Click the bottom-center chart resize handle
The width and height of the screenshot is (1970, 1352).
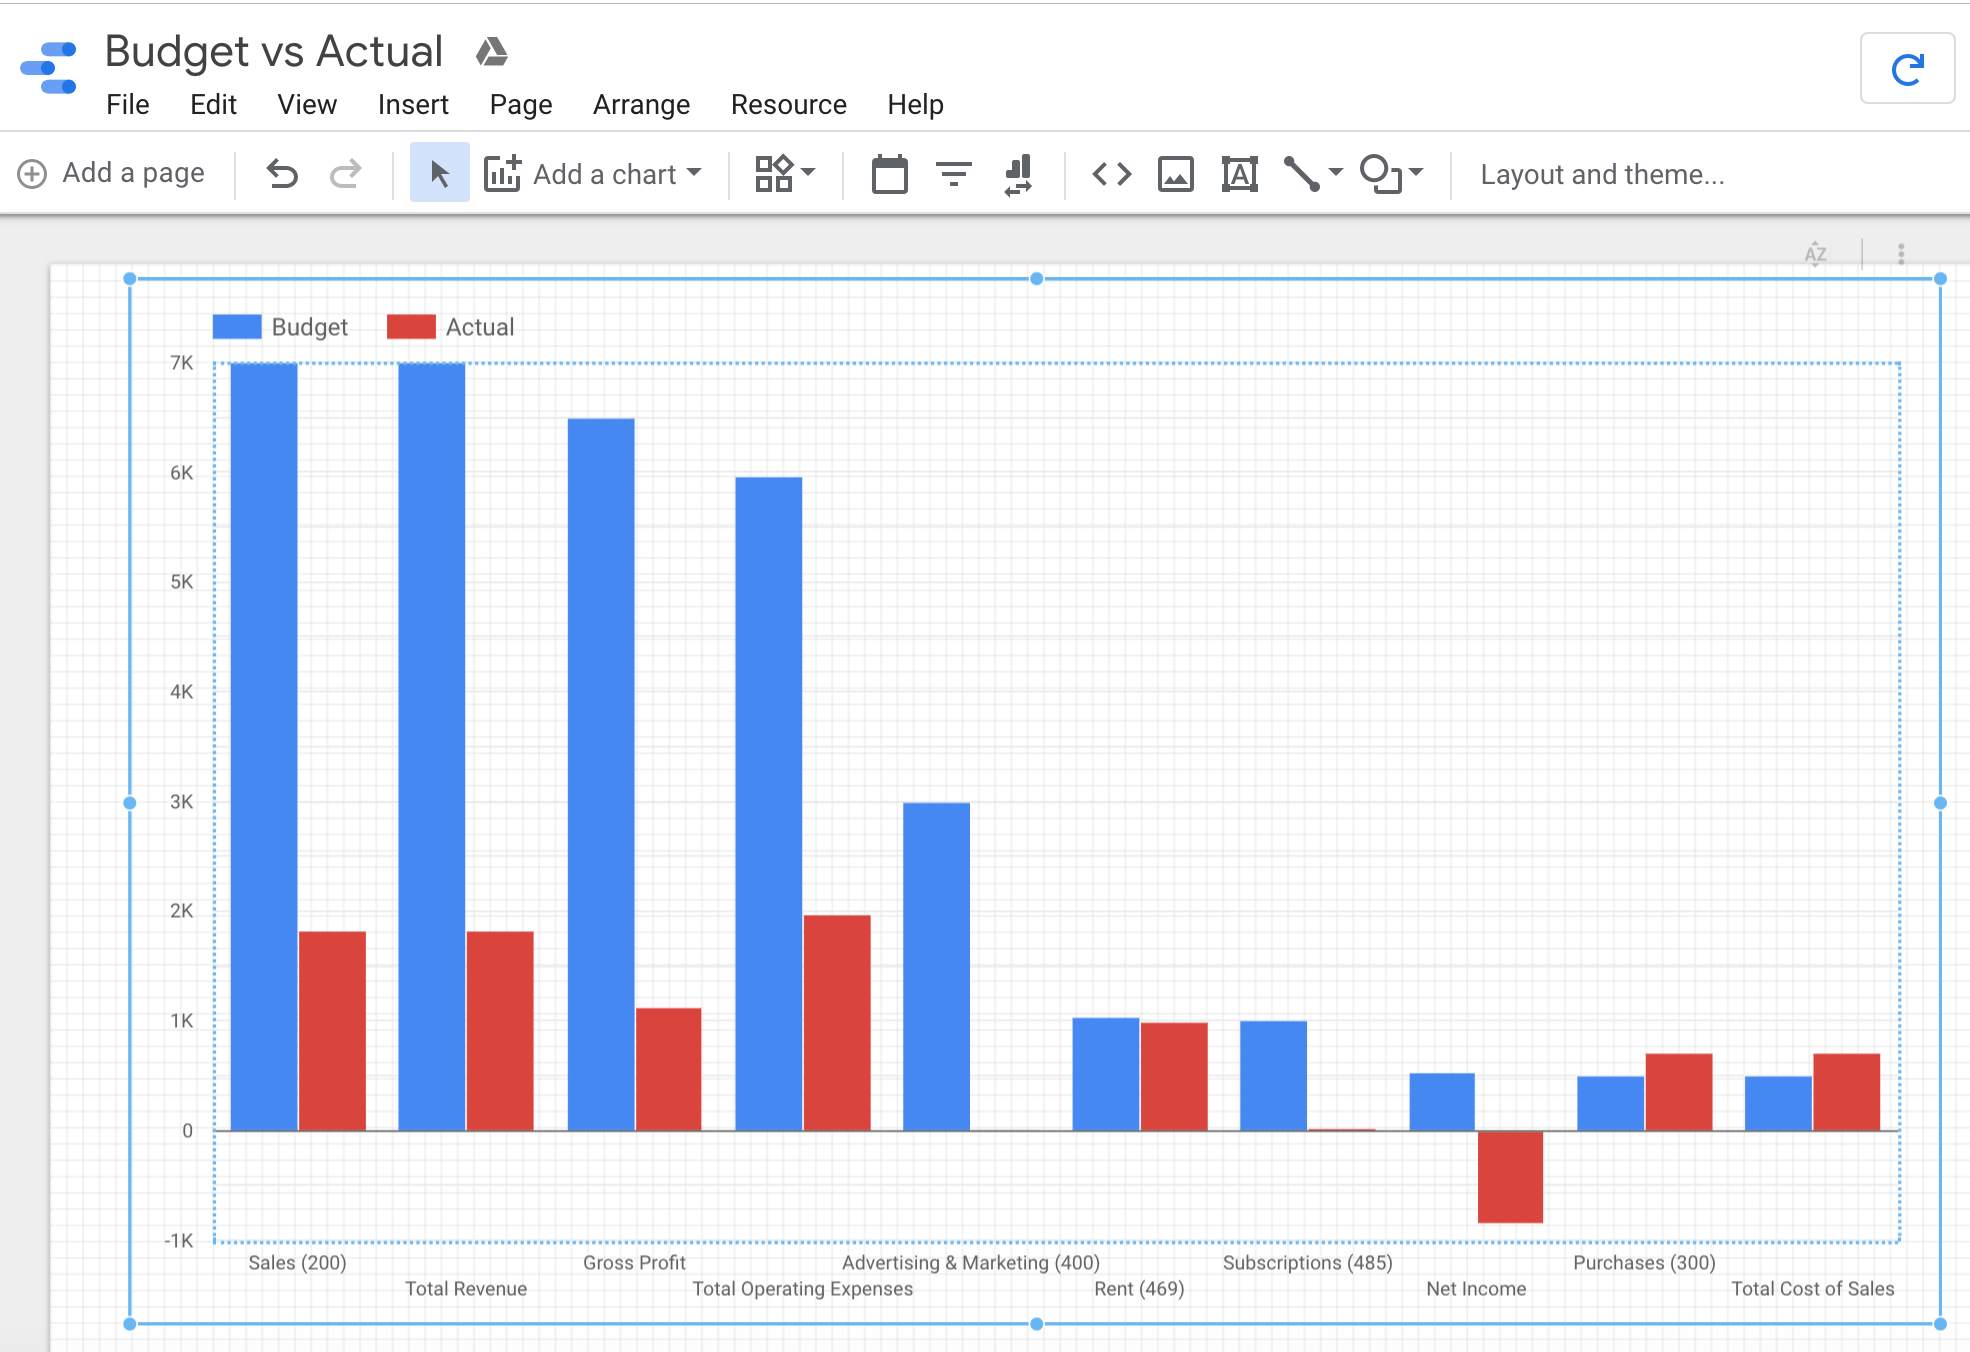[x=1037, y=1324]
